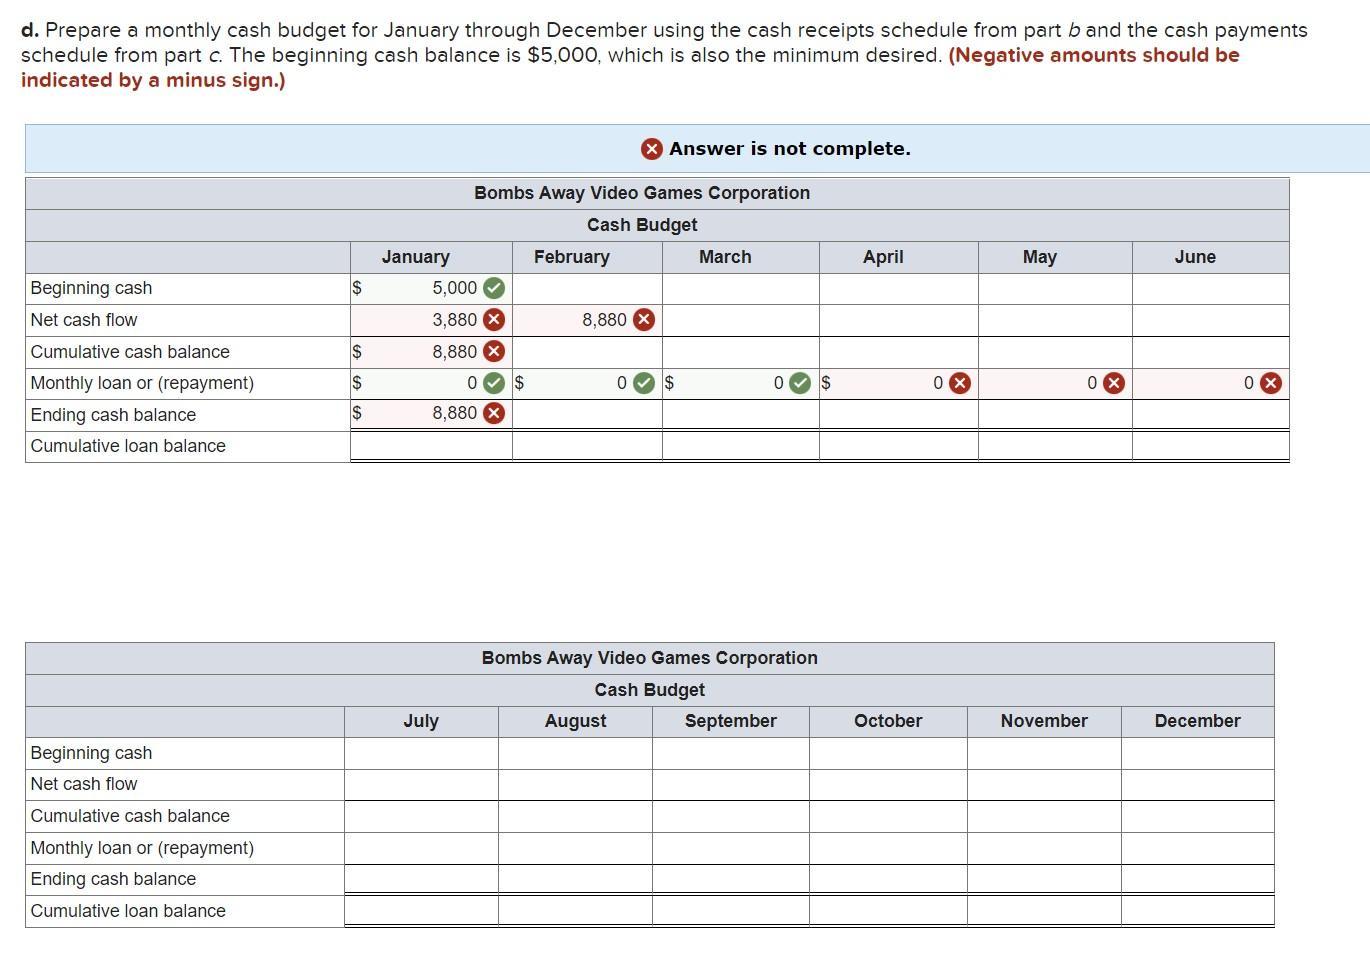The height and width of the screenshot is (968, 1370).
Task: Click 'Net cash flow' row label in second table
Action: coord(84,784)
